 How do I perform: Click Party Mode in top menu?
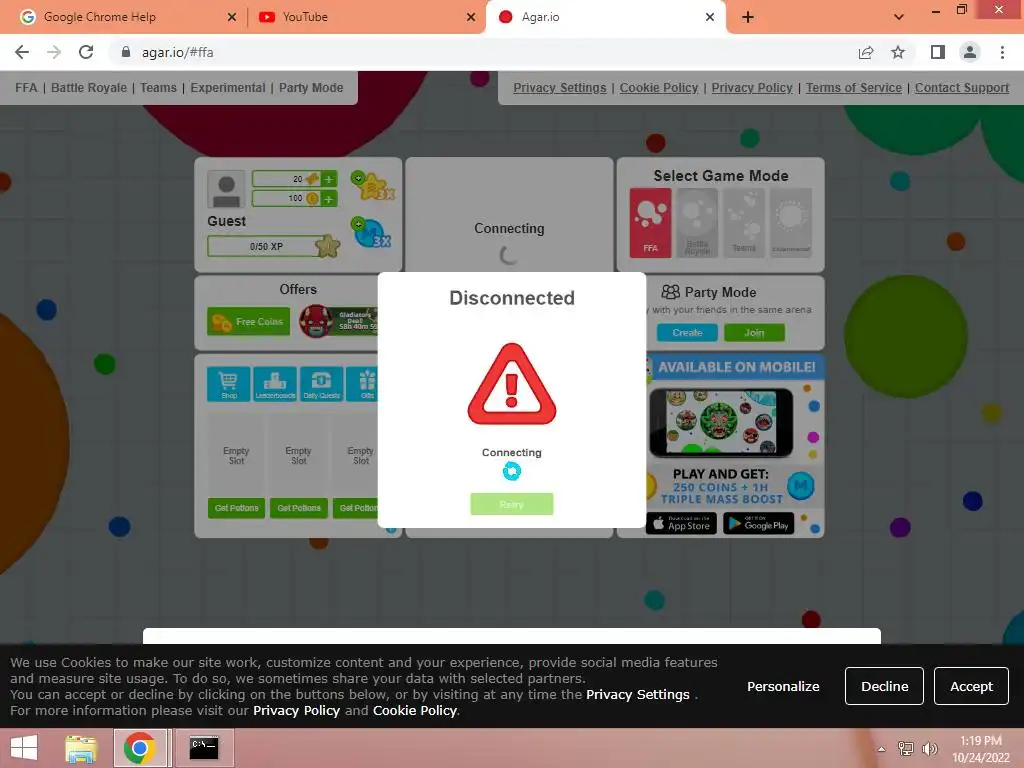(311, 88)
